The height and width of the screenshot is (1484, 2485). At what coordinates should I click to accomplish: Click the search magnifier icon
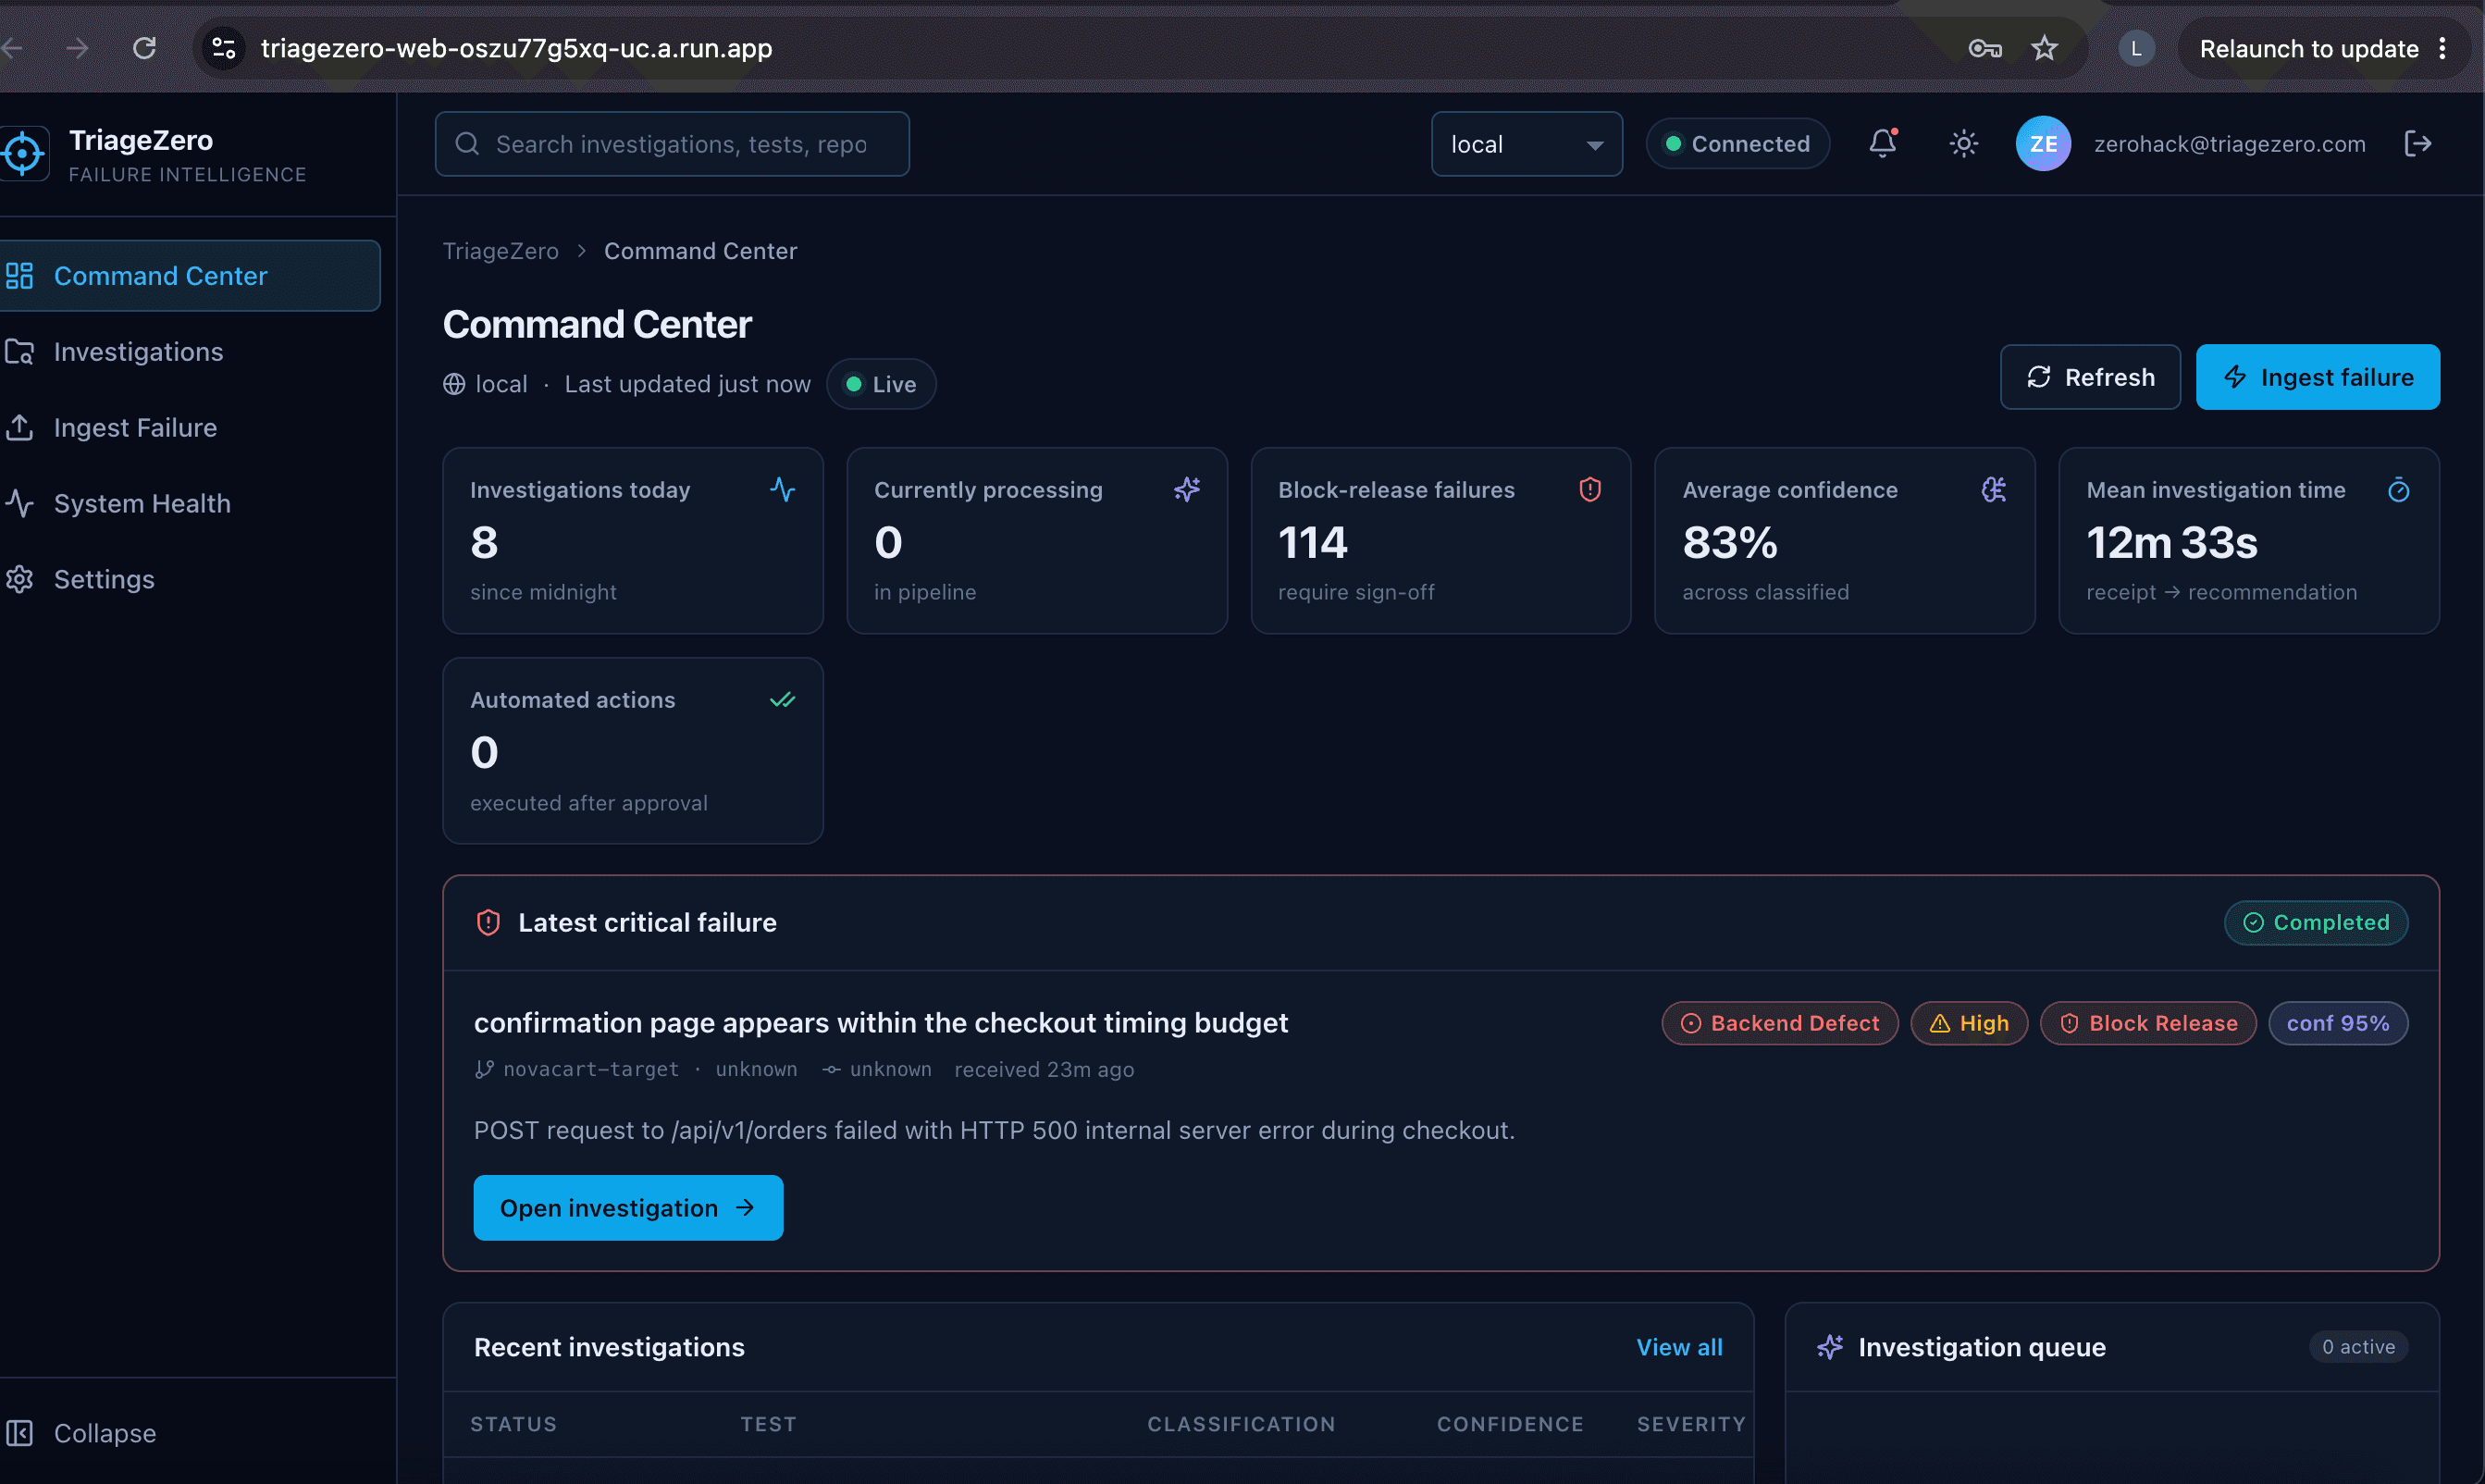pyautogui.click(x=467, y=144)
